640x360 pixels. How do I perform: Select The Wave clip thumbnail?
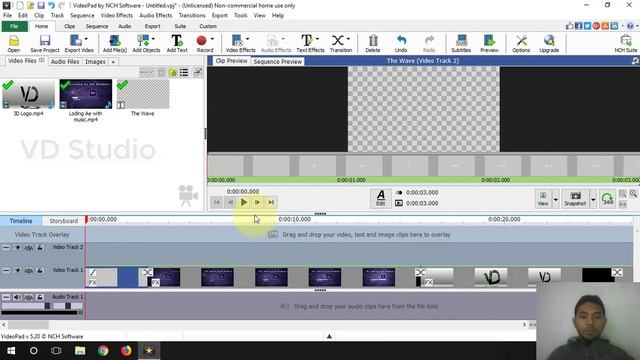click(x=142, y=94)
